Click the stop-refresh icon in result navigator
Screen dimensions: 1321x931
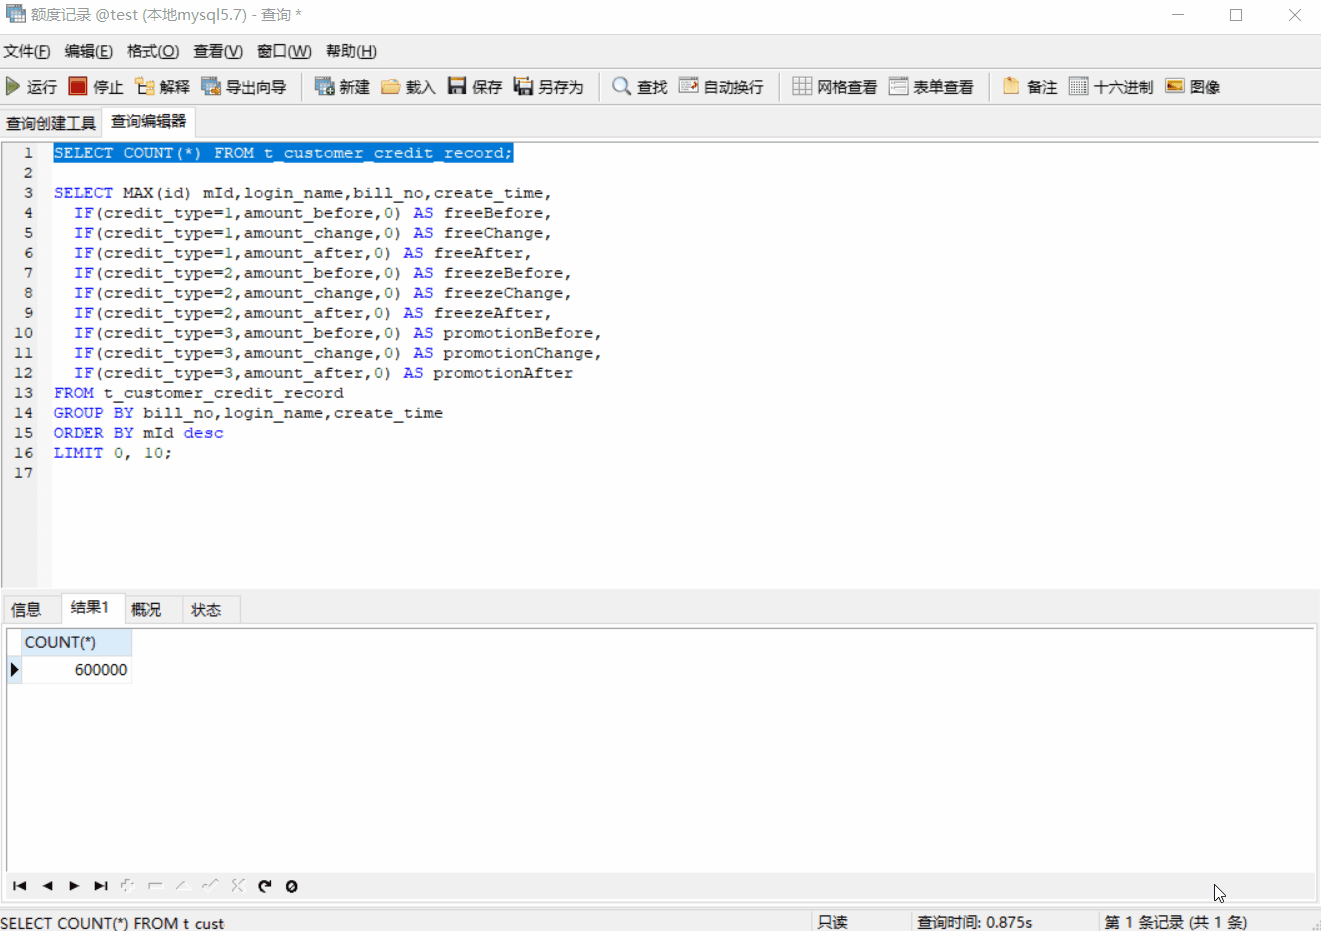tap(292, 886)
